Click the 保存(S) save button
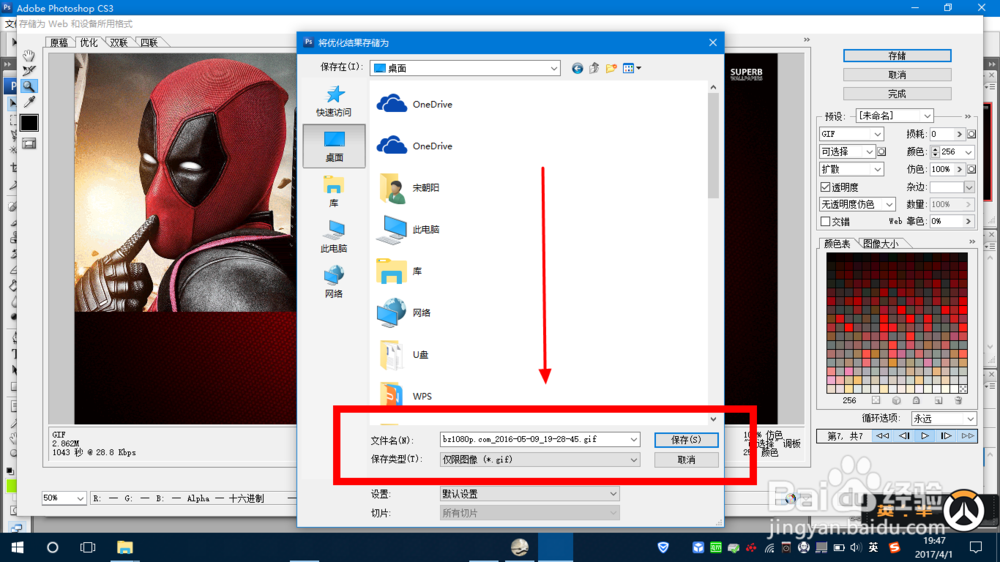 686,440
